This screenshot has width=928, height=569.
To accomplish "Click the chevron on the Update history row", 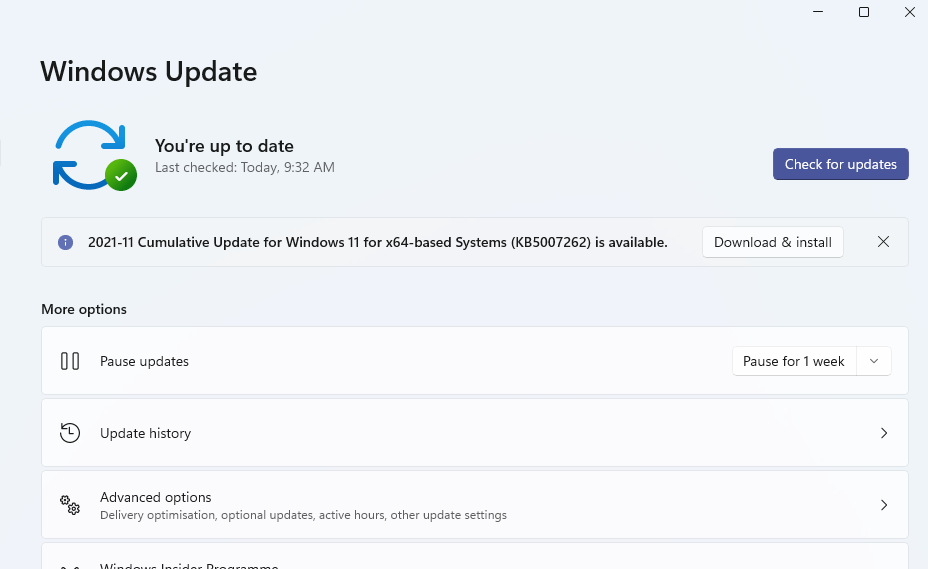I will coord(883,433).
